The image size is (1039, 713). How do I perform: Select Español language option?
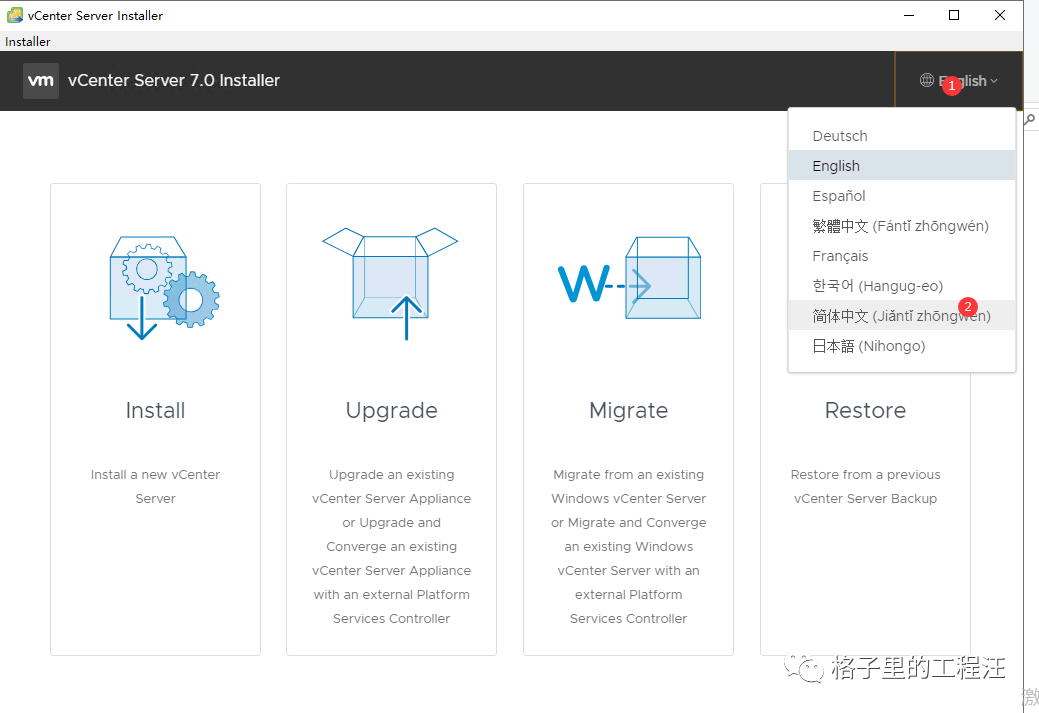pos(902,195)
